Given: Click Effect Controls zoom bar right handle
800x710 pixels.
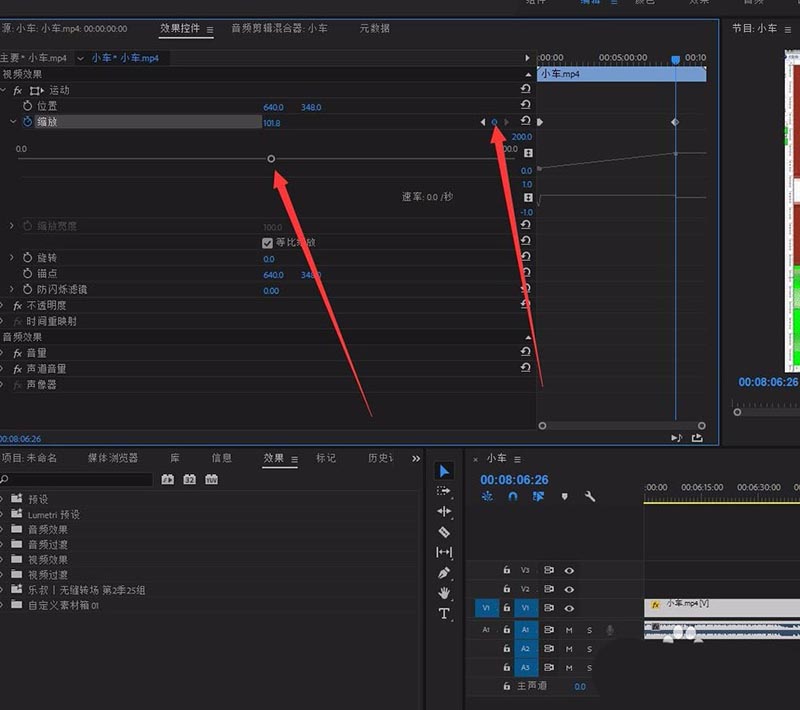Looking at the screenshot, I should (702, 426).
